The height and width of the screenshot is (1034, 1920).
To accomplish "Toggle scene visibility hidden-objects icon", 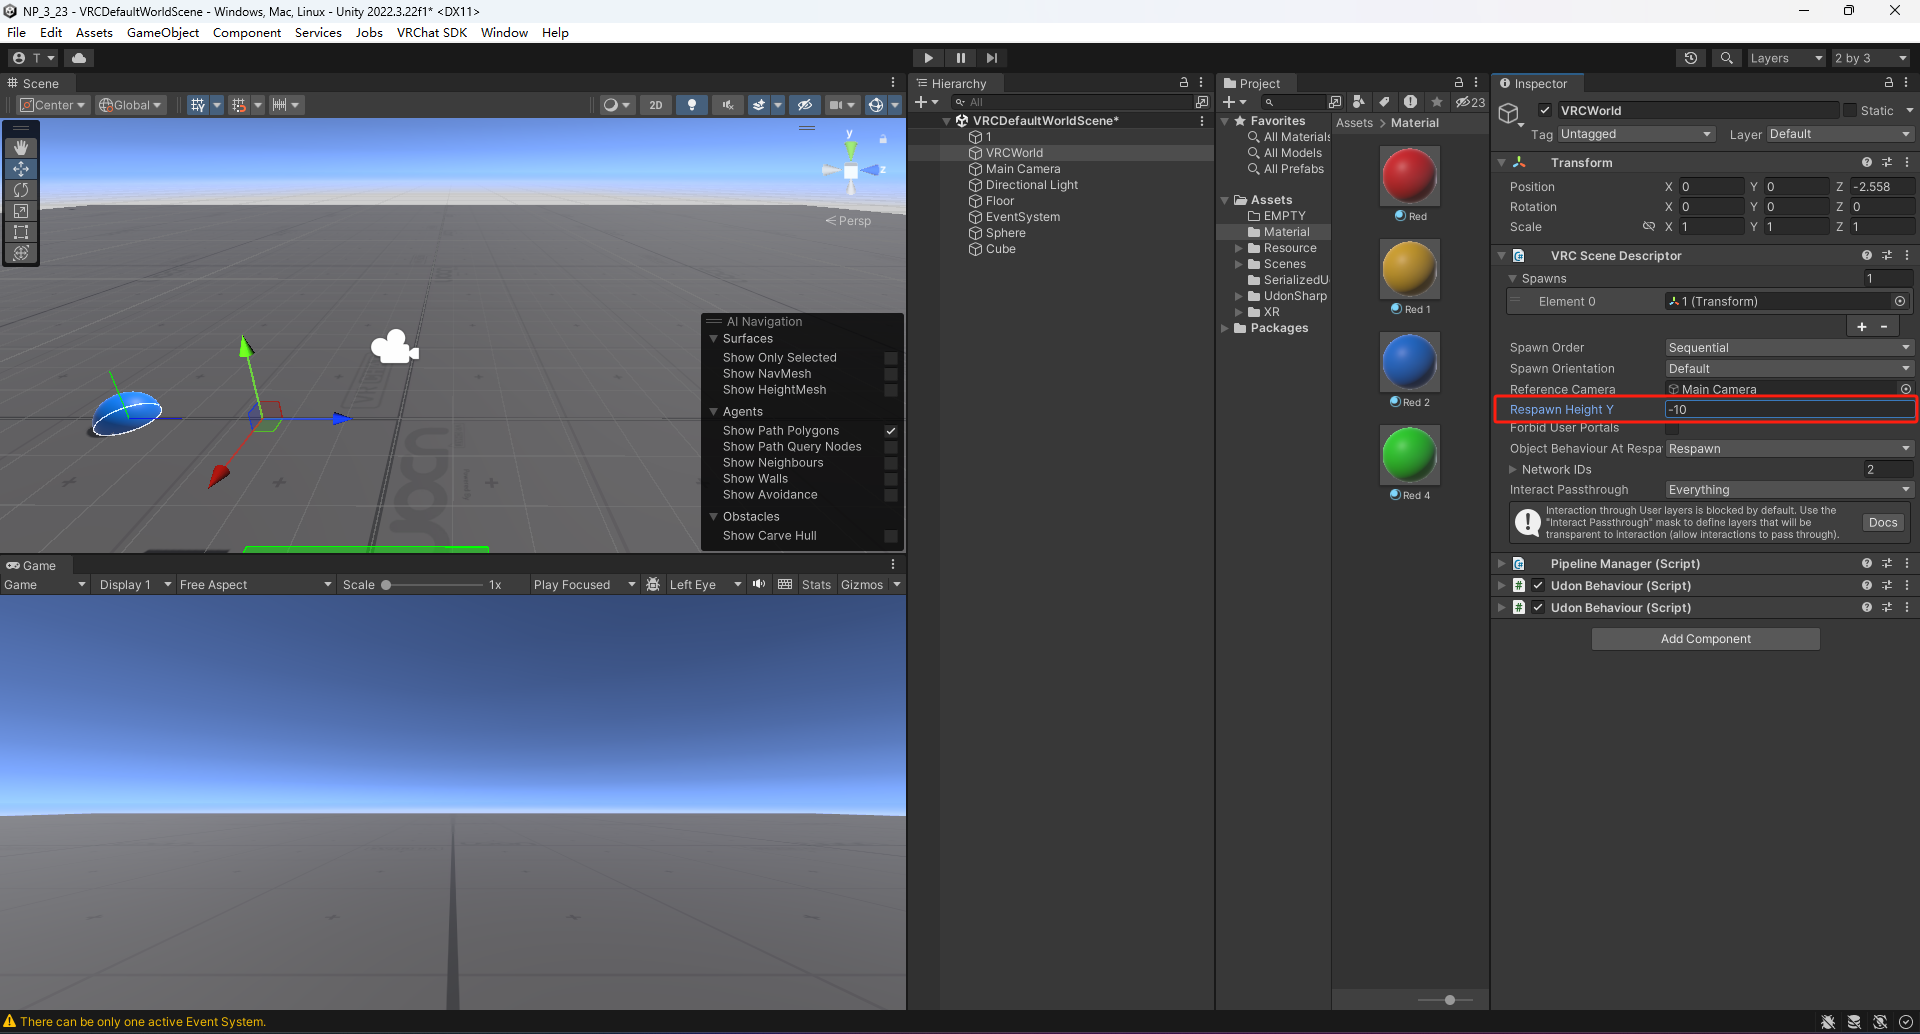I will [805, 105].
